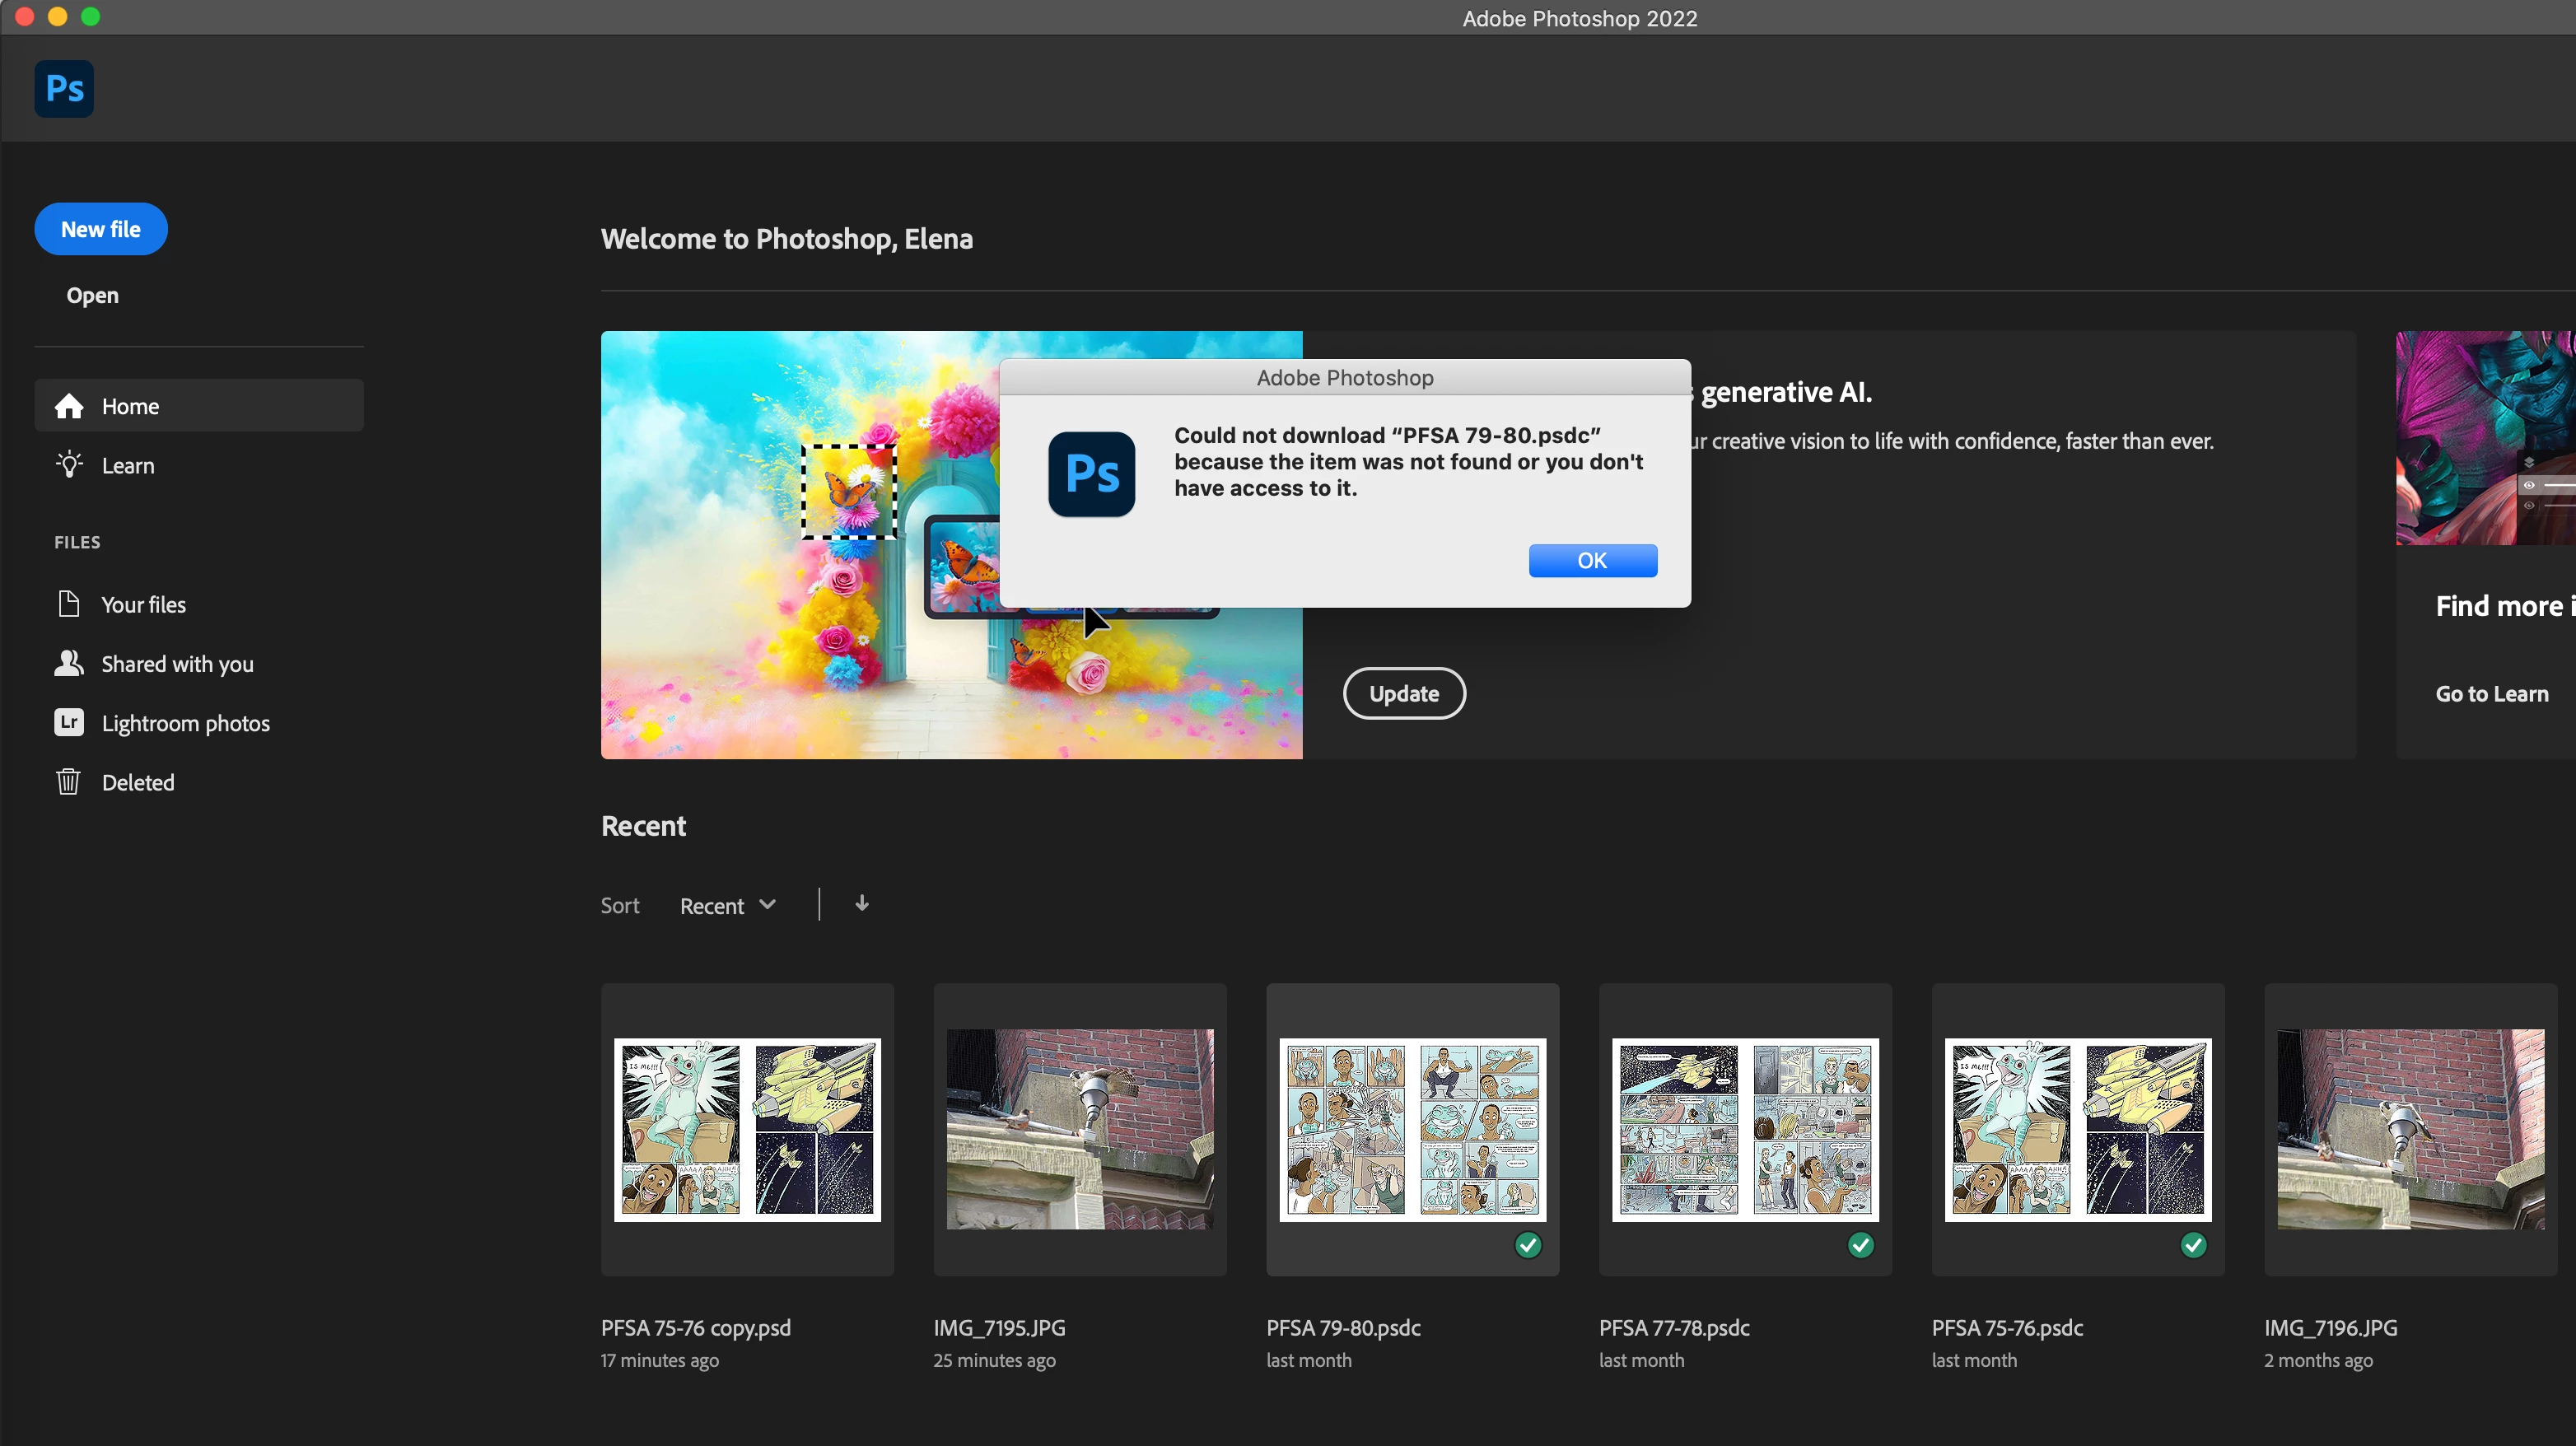Click the Photoshop Ps logo icon
The height and width of the screenshot is (1446, 2576).
64,89
